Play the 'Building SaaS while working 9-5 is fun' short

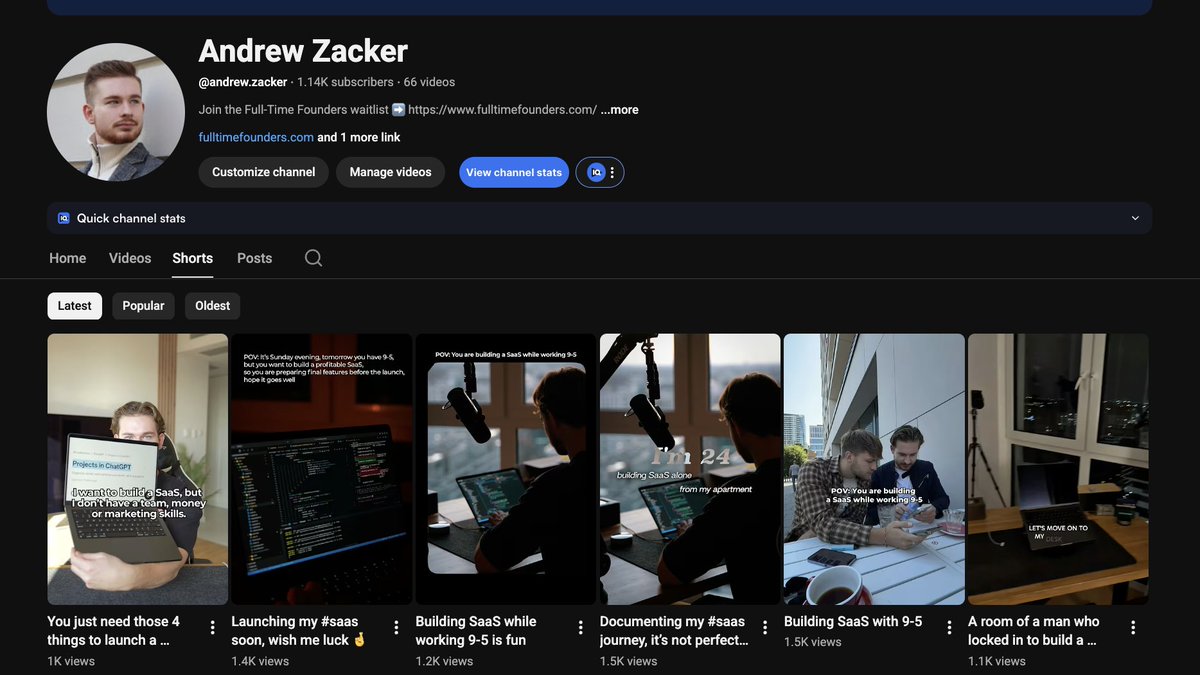tap(505, 468)
